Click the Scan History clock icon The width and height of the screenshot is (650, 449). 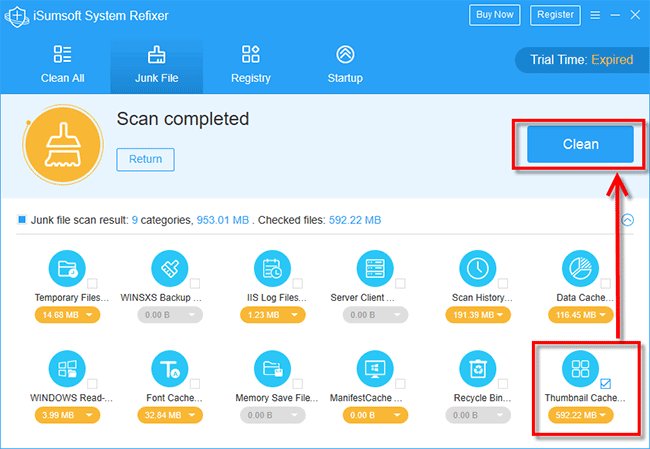478,269
